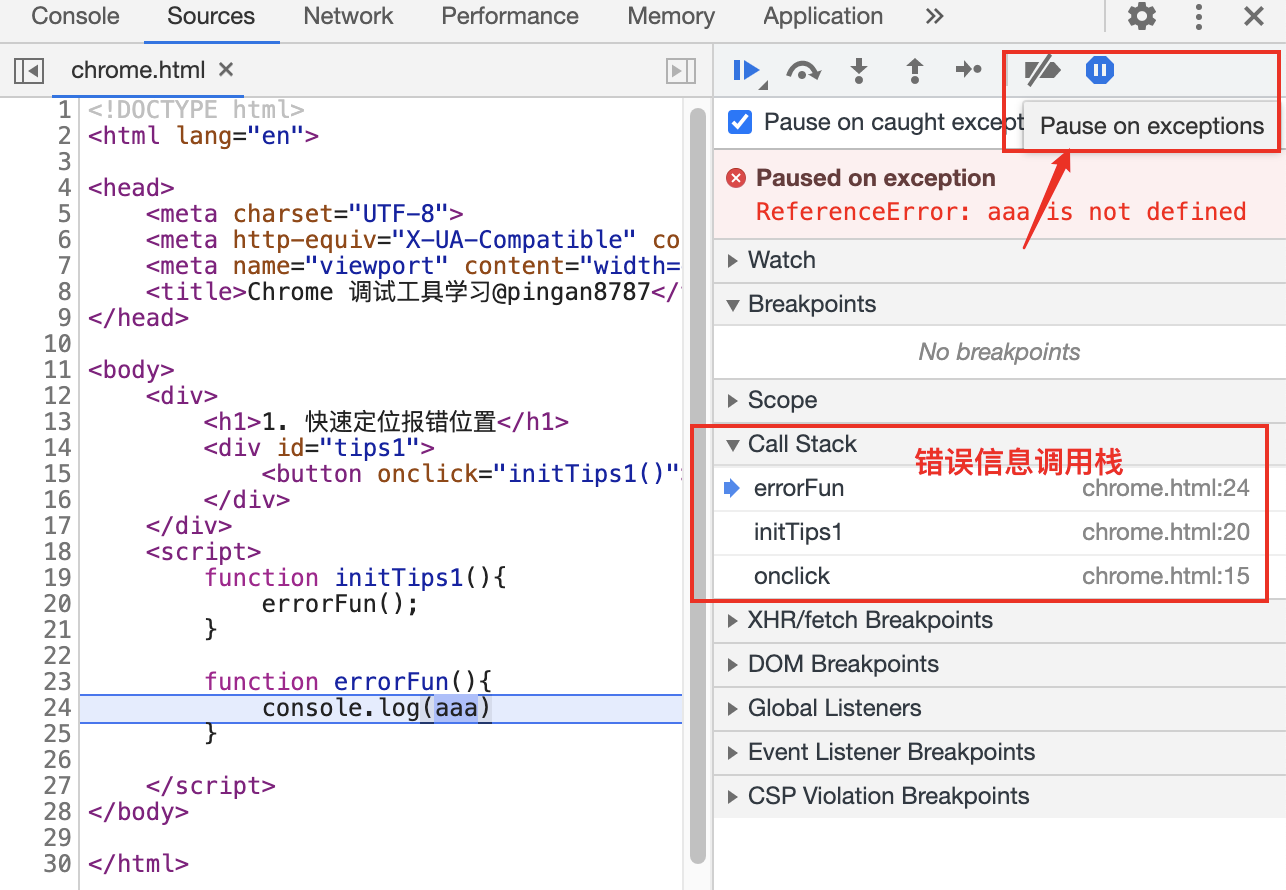The width and height of the screenshot is (1286, 890).
Task: Open DevTools settings gear
Action: 1142,16
